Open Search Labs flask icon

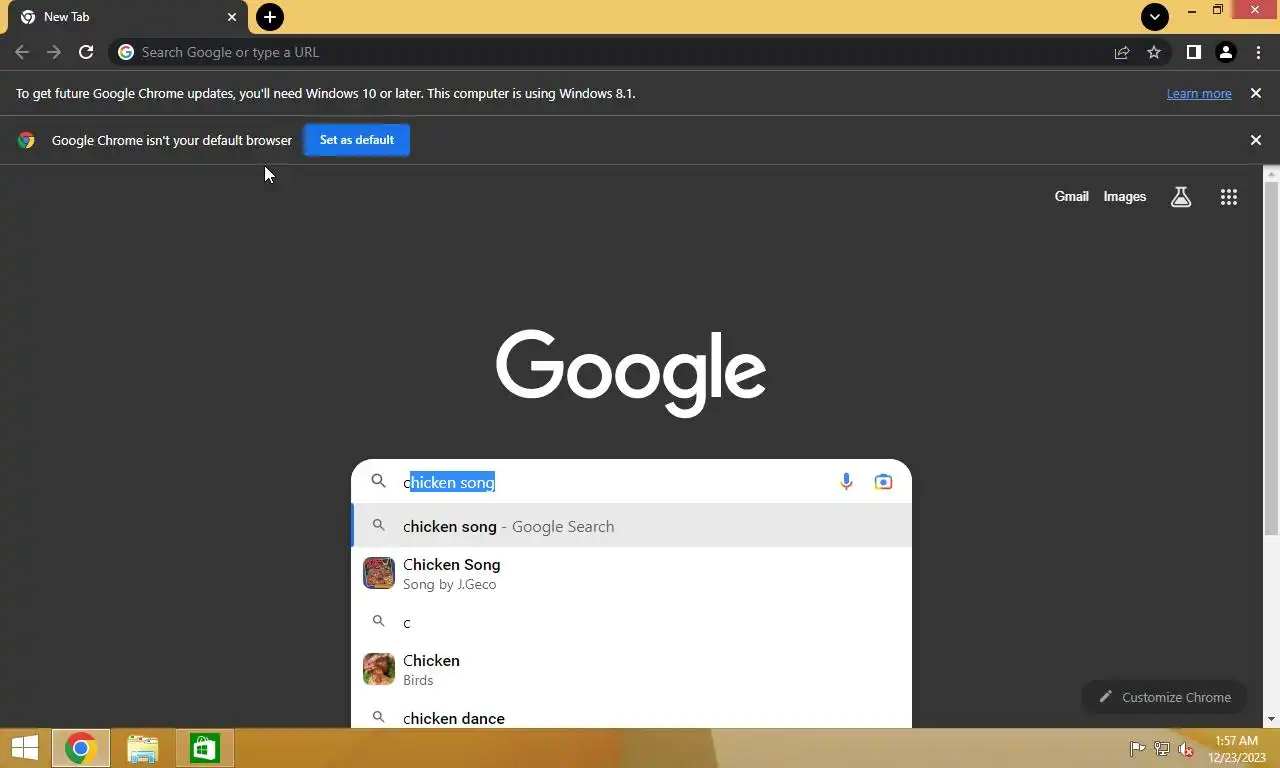point(1181,197)
